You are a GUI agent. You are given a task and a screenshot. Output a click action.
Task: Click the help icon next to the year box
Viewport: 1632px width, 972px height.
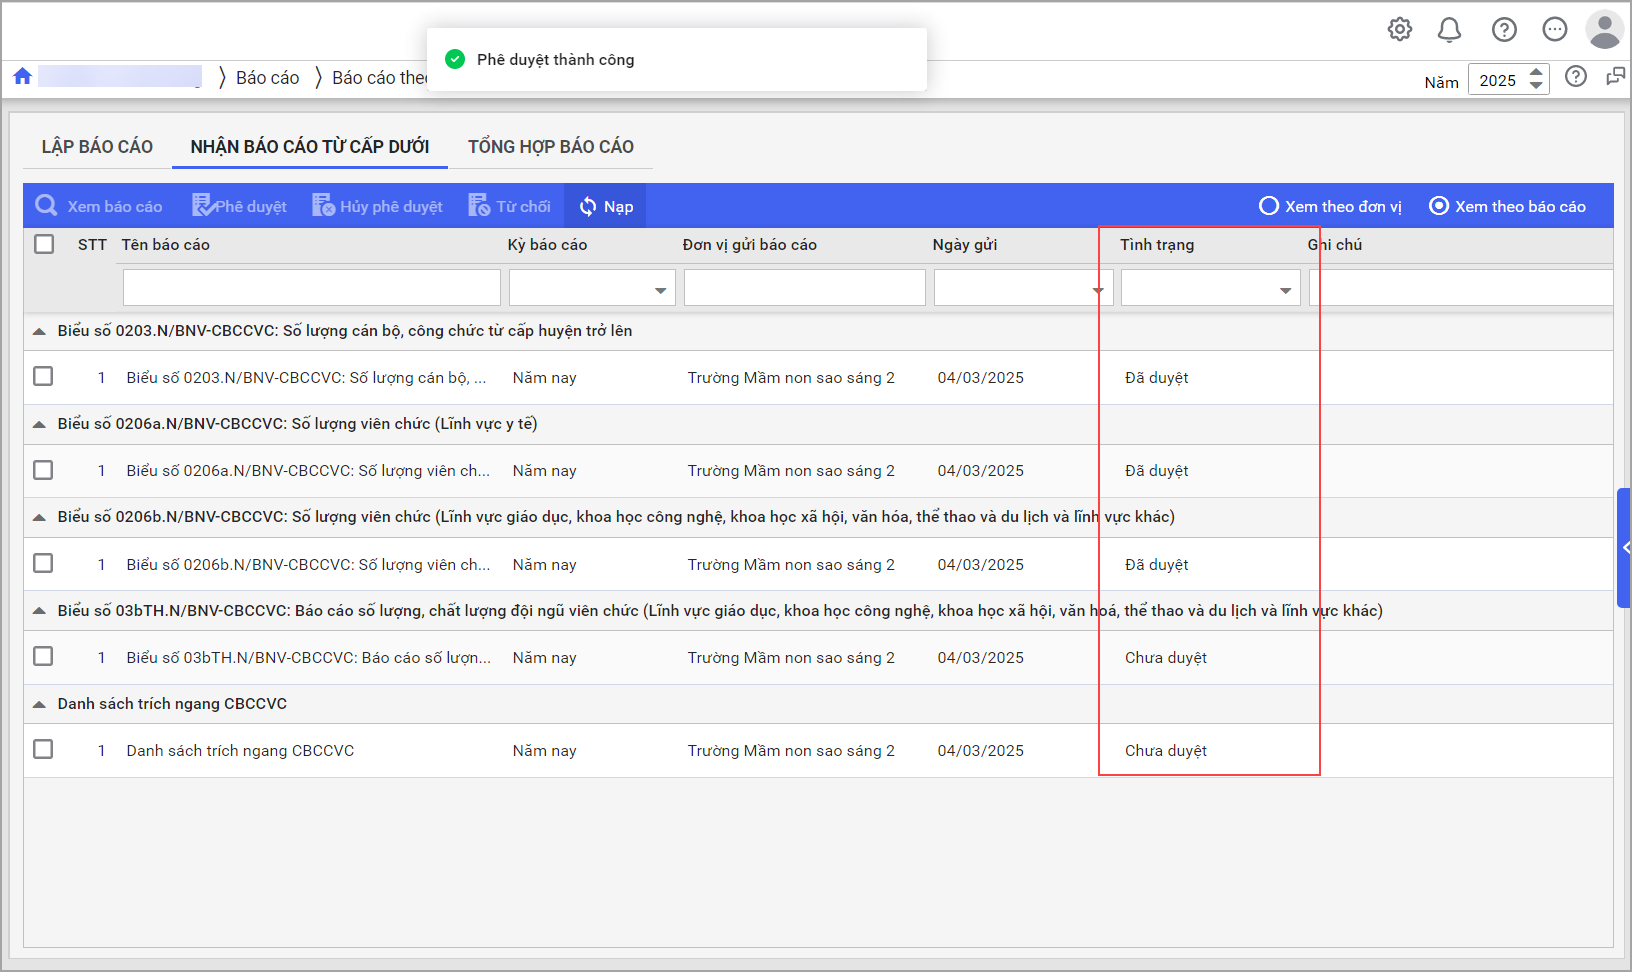pos(1576,76)
